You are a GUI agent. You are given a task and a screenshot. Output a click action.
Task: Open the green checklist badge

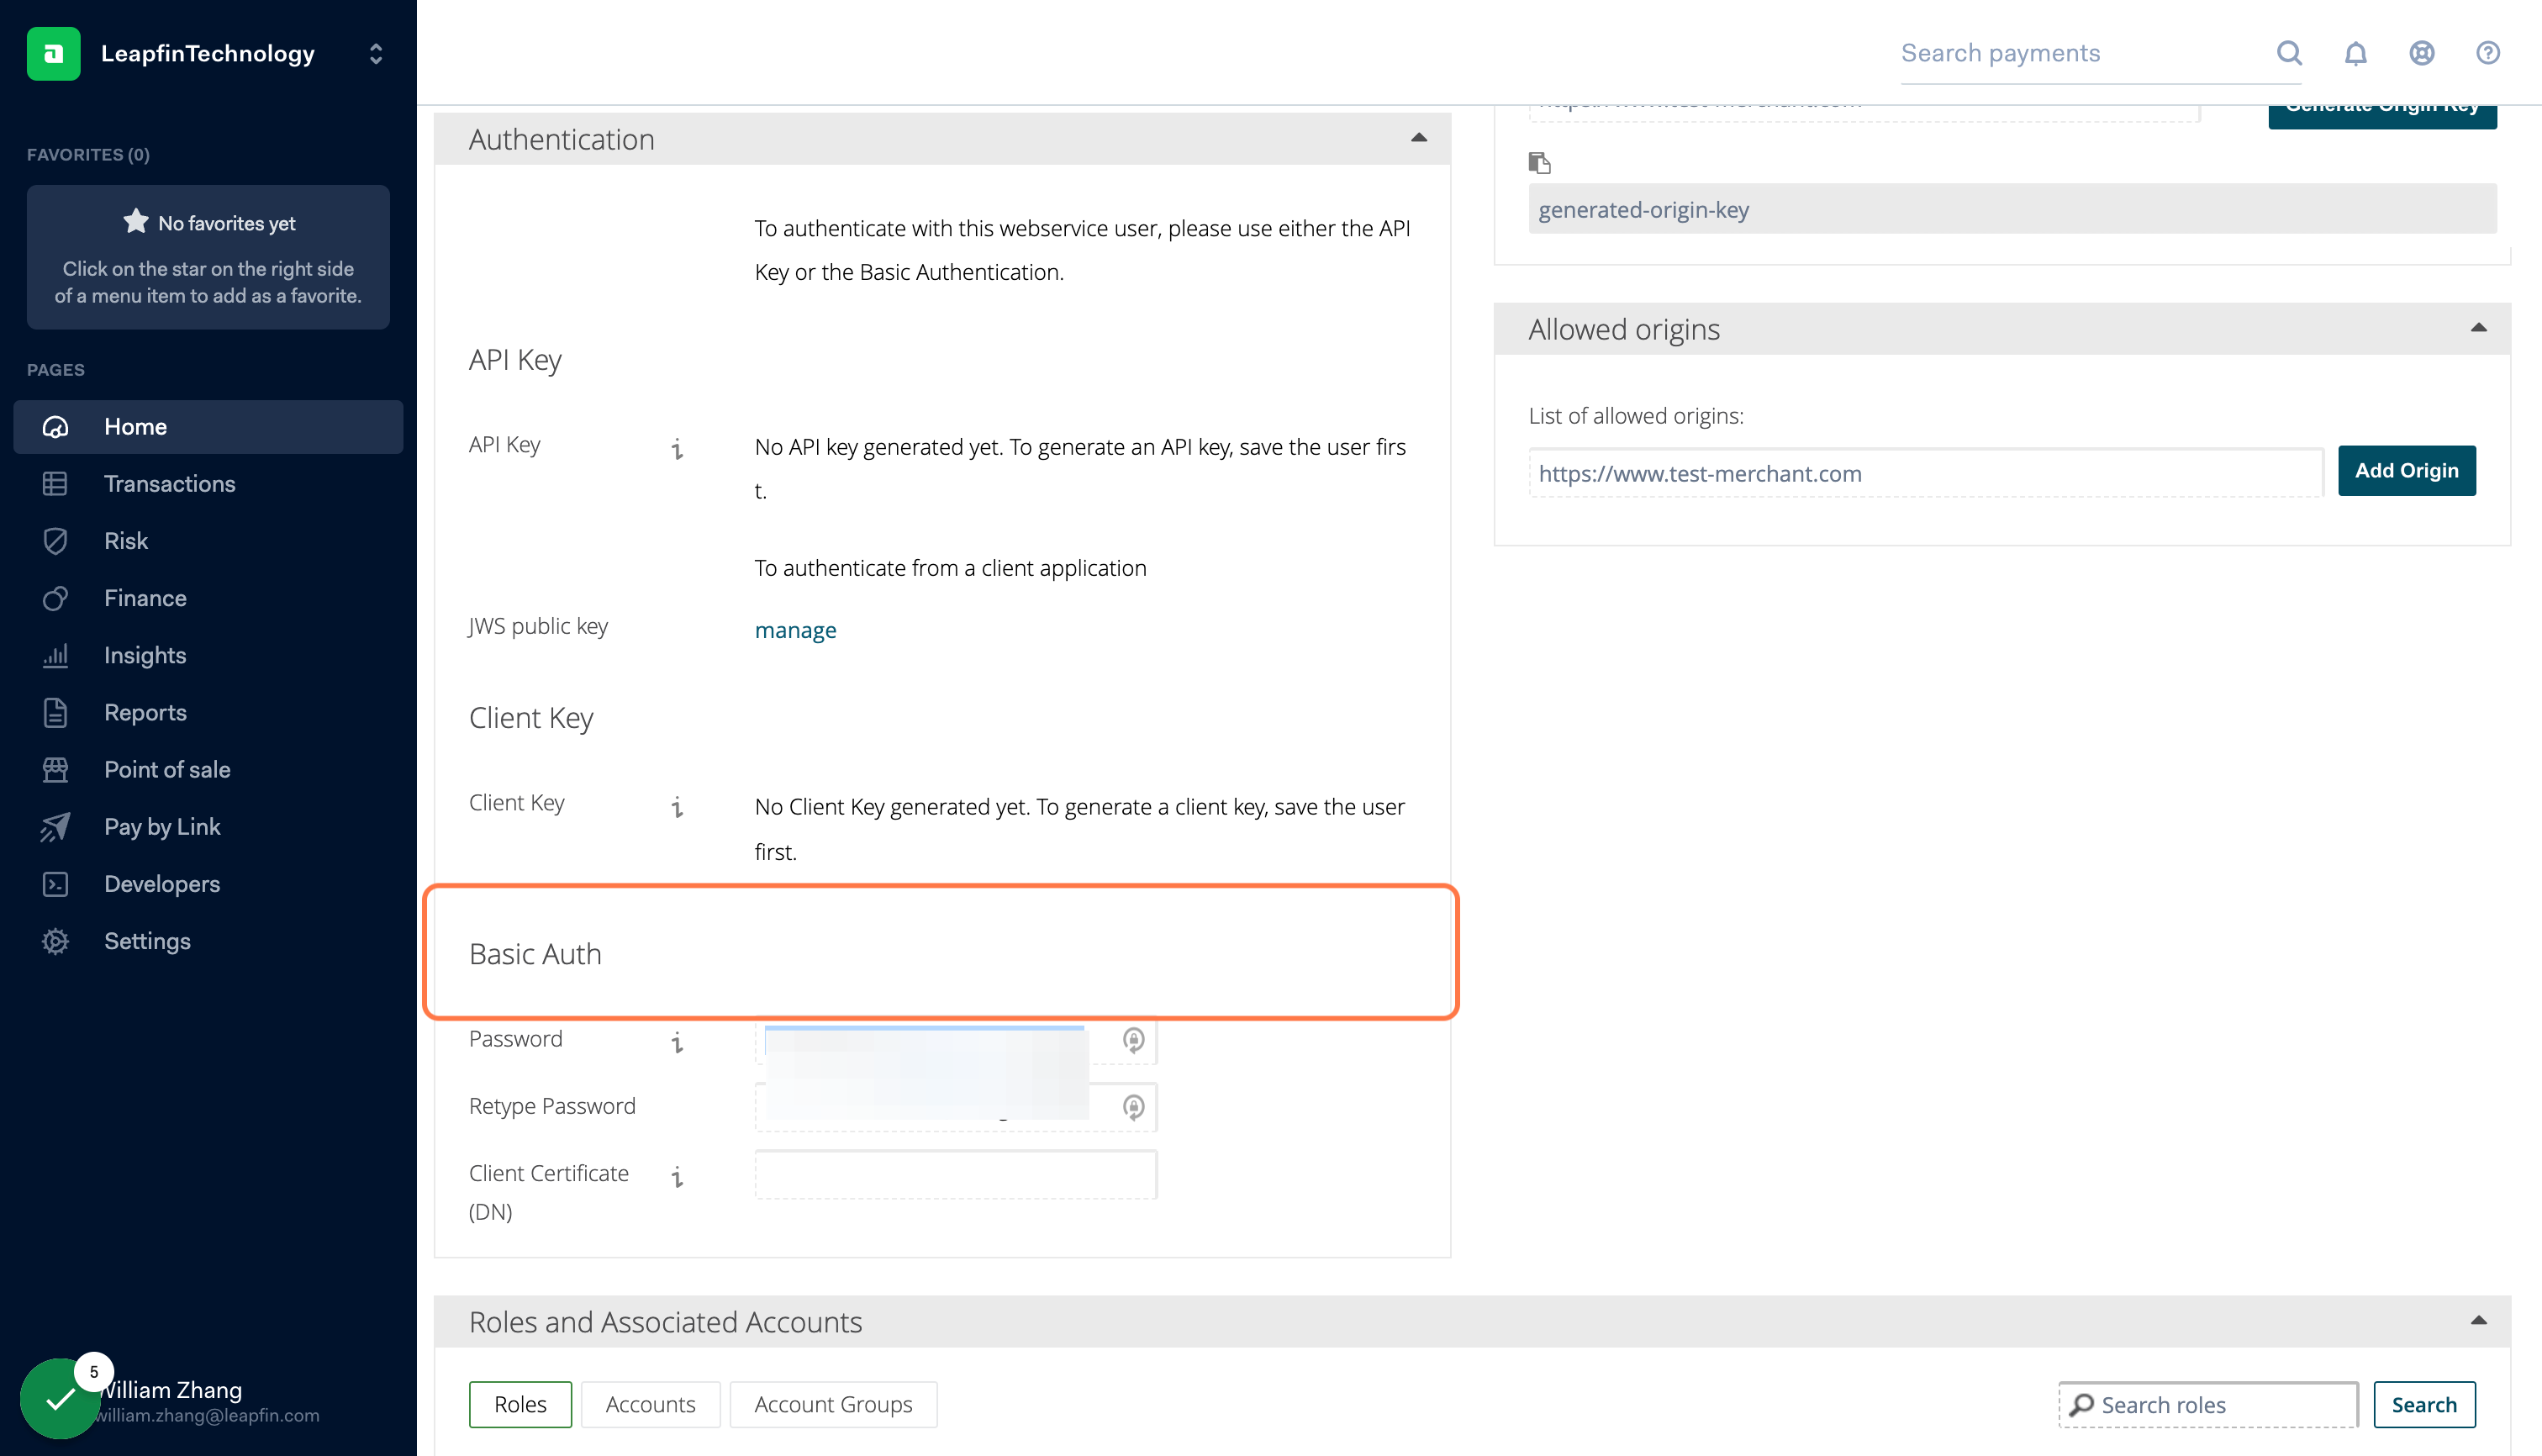(x=60, y=1398)
